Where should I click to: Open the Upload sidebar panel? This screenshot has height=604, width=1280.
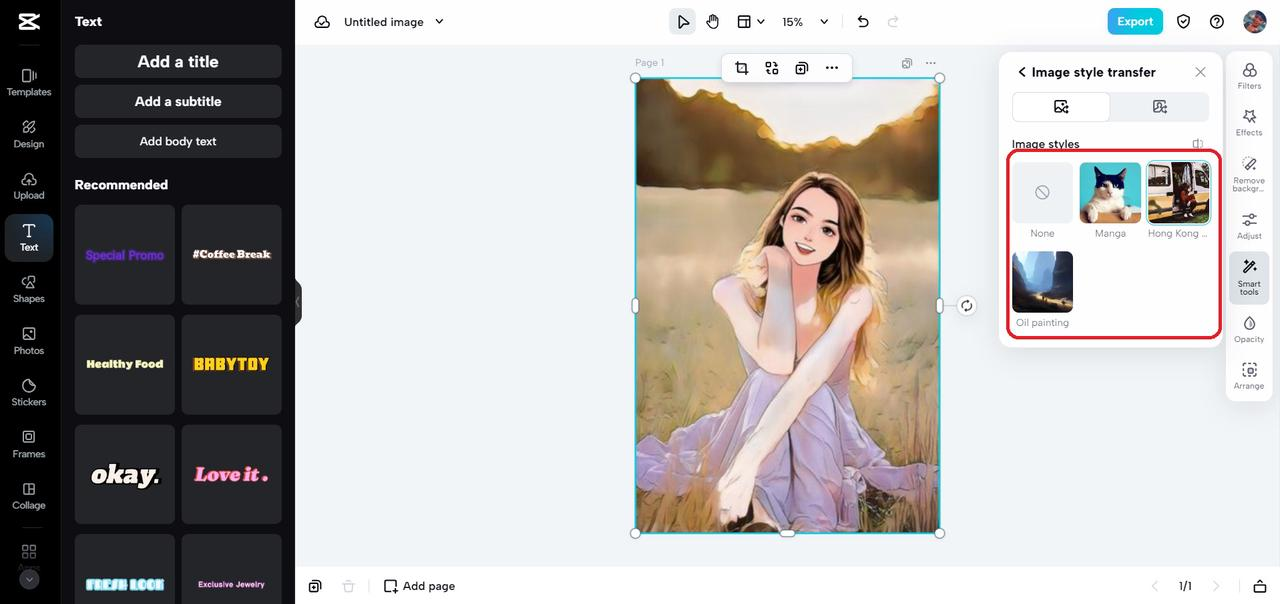coord(29,186)
